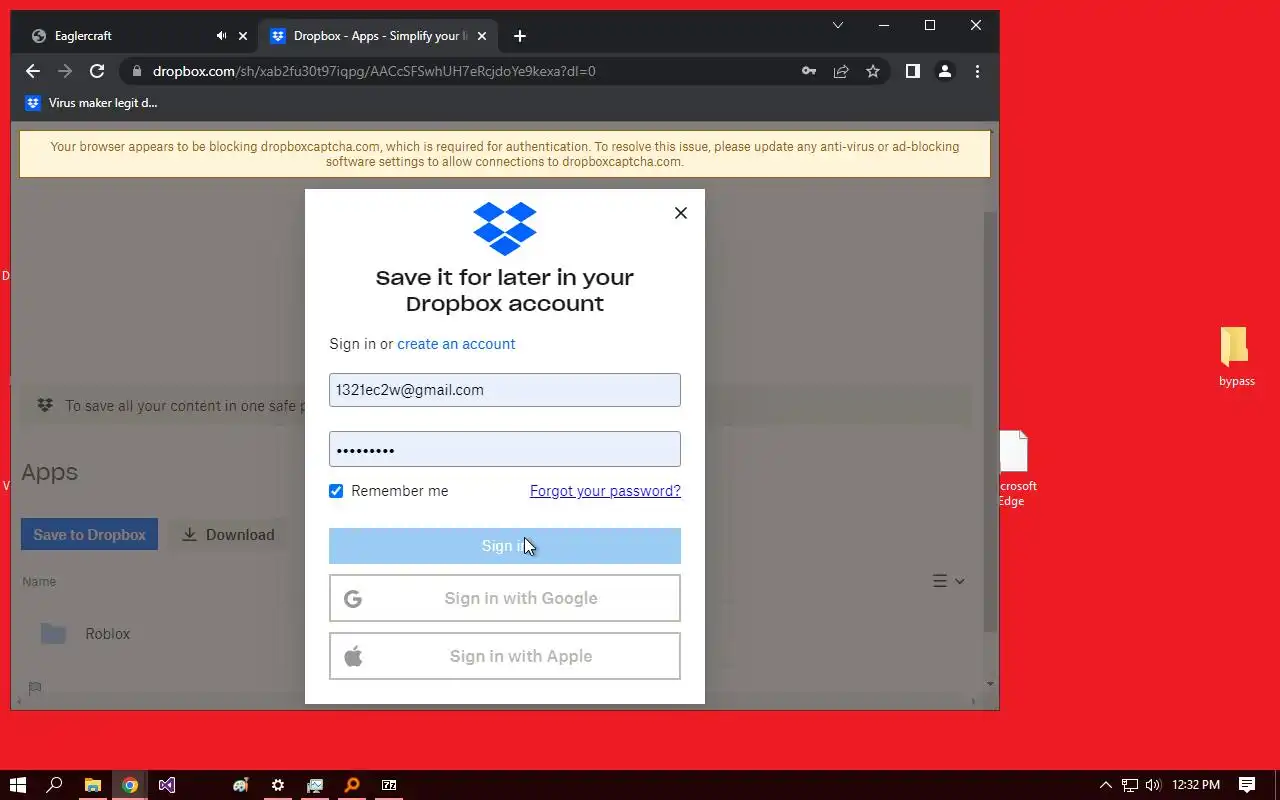This screenshot has height=800, width=1280.
Task: Click Chrome icon in taskbar
Action: pyautogui.click(x=130, y=785)
